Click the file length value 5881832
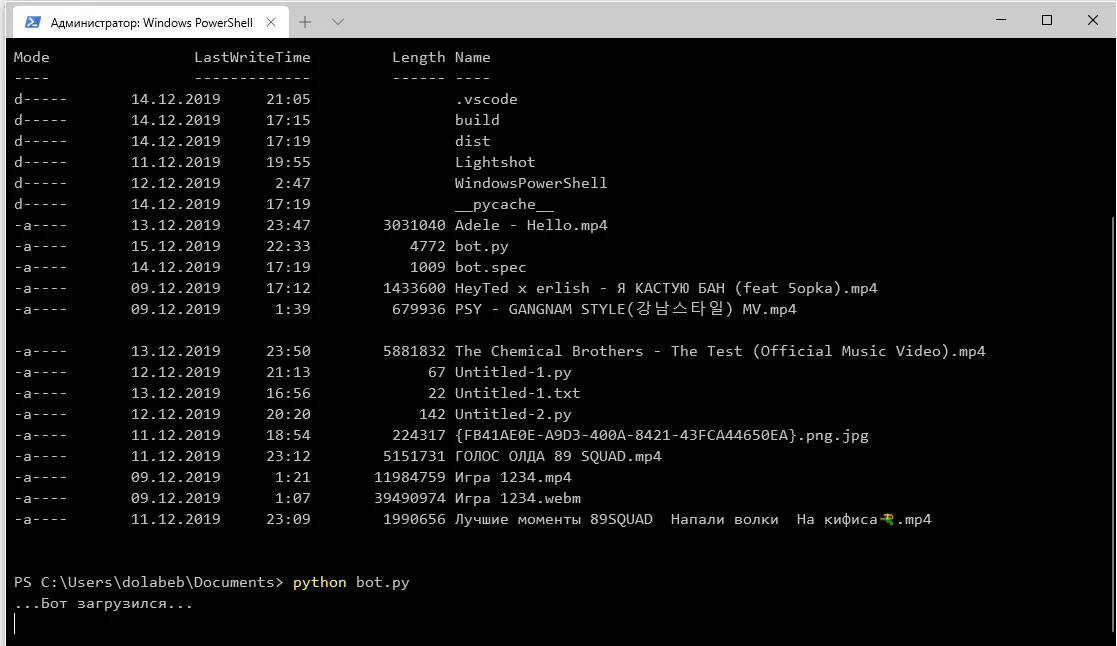 pos(414,351)
